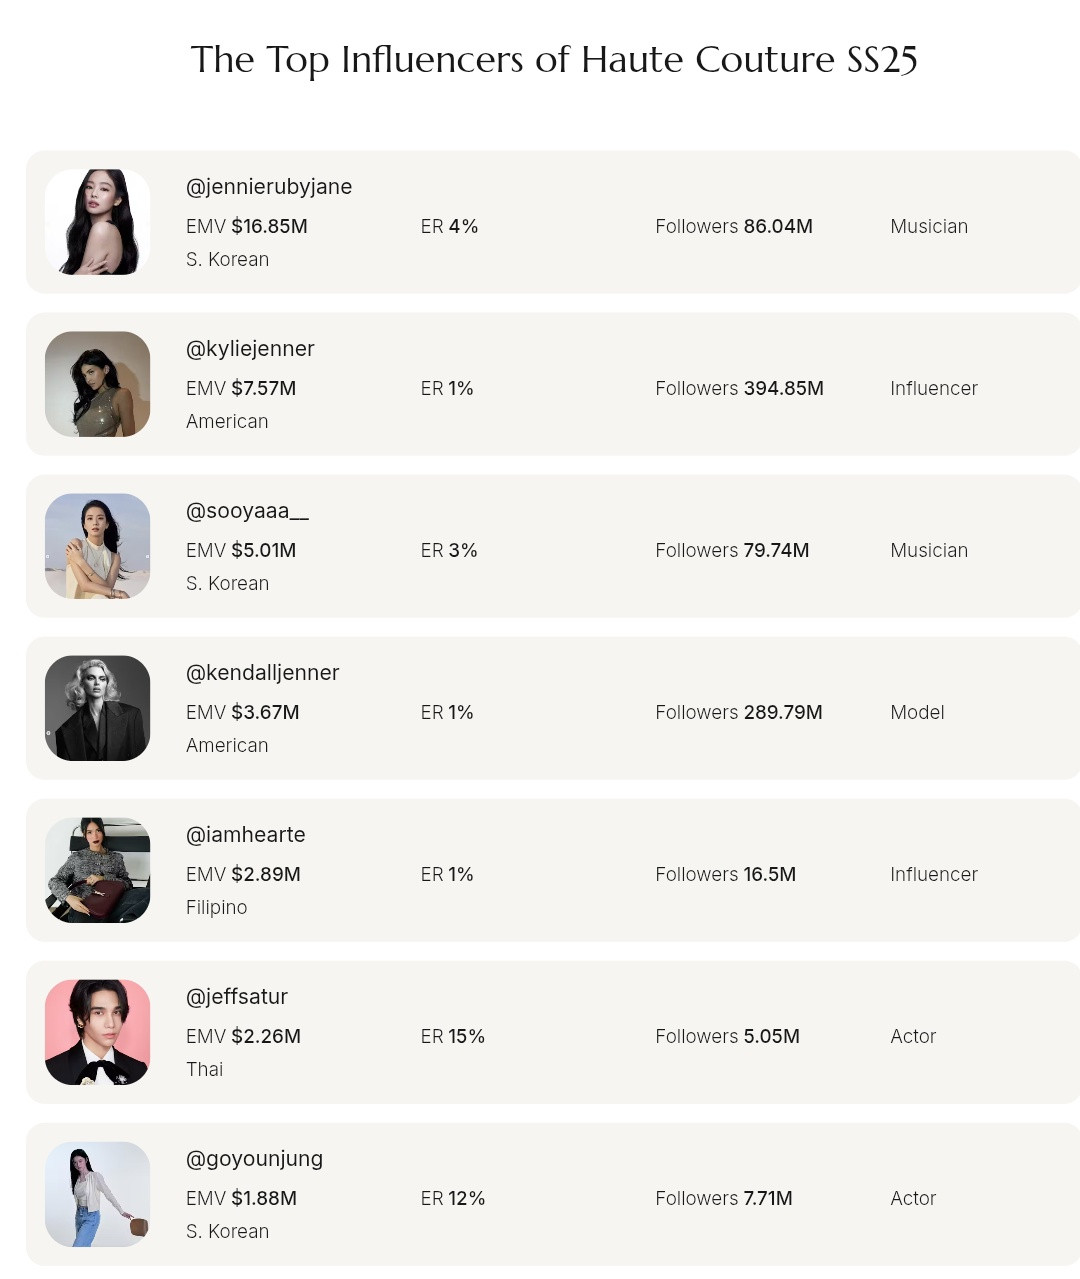The image size is (1080, 1279).
Task: Click the @kyliejenner username
Action: click(x=250, y=349)
